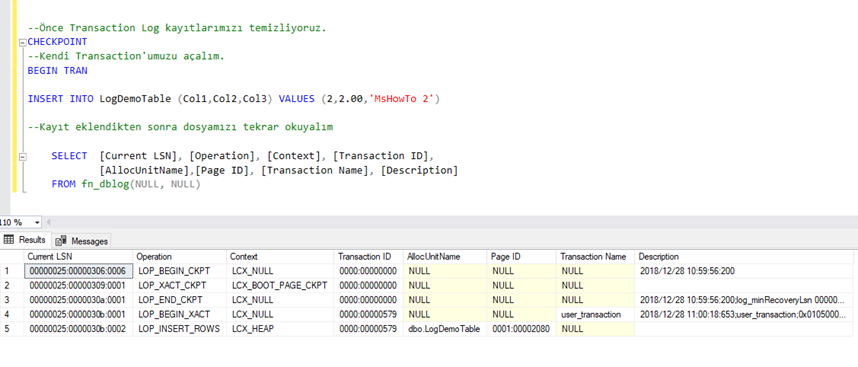The height and width of the screenshot is (367, 858).
Task: Click the dbo.LogDemoTable cell
Action: (x=445, y=329)
